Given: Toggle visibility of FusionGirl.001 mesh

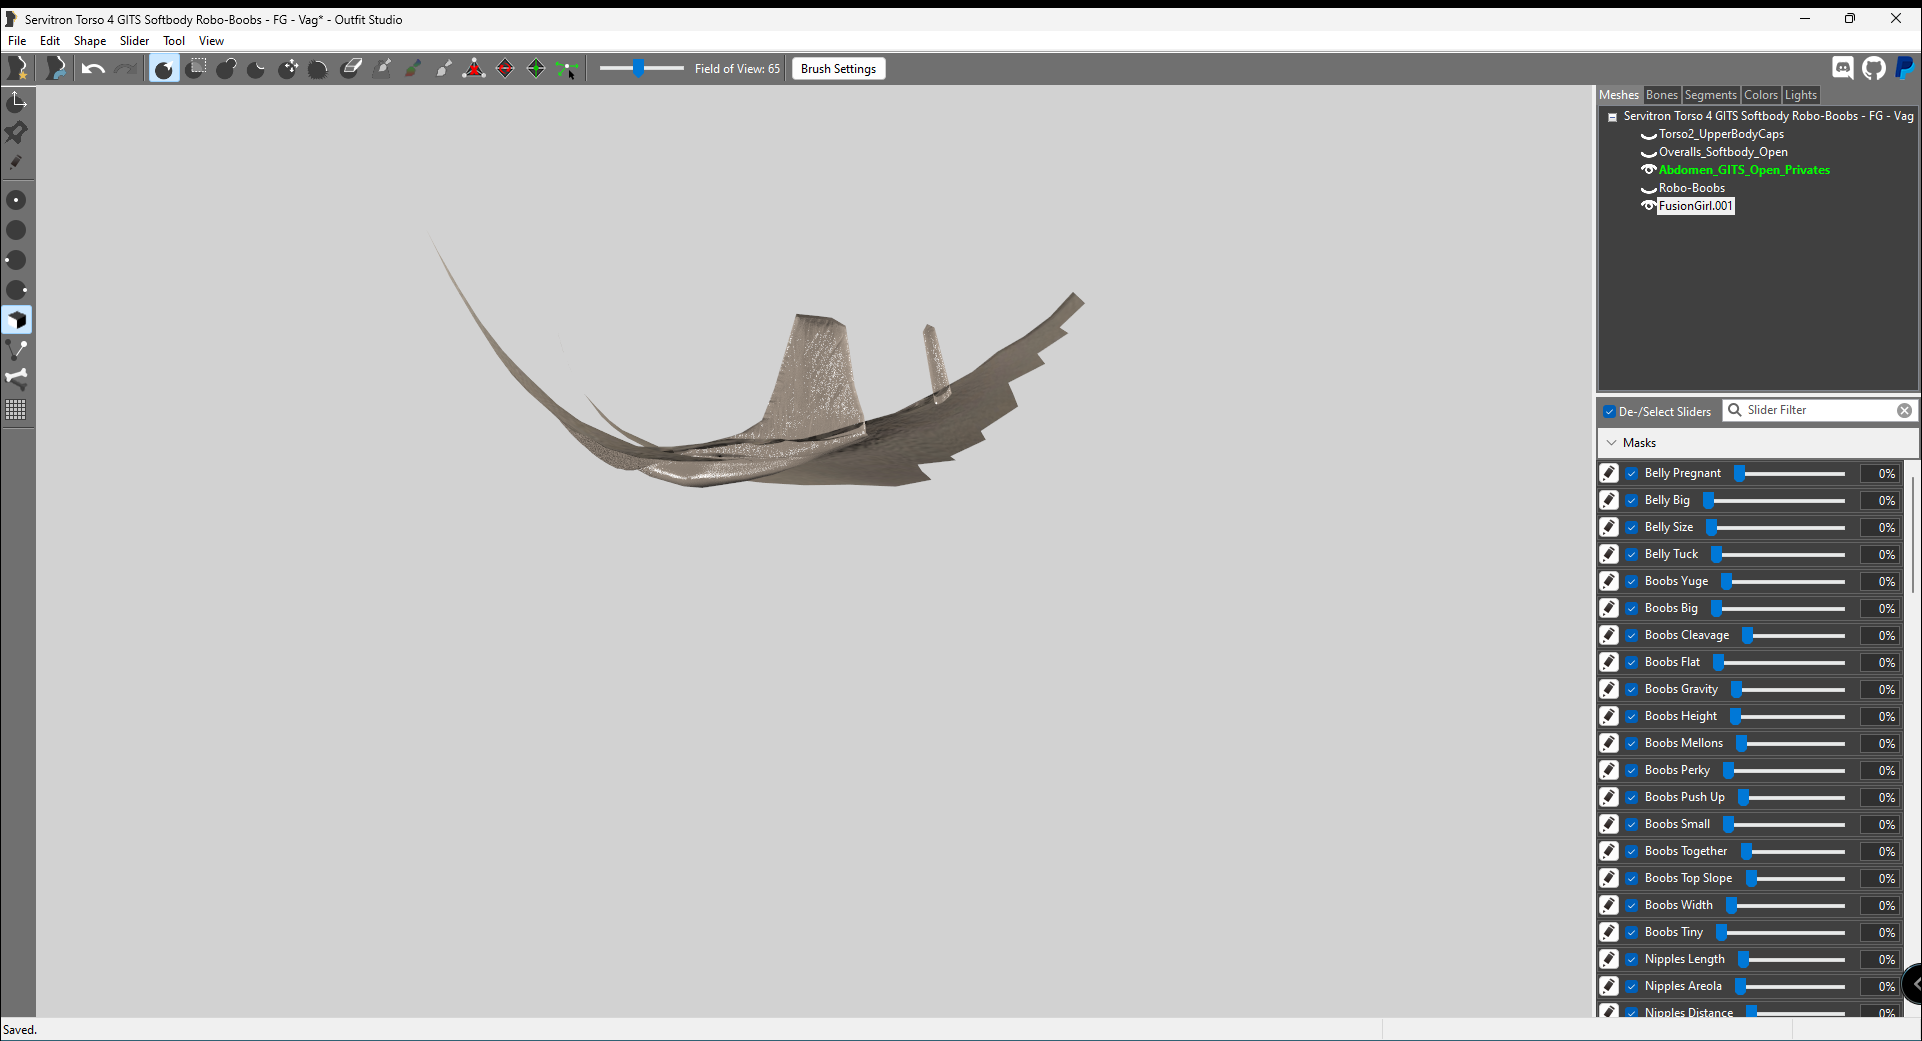Looking at the screenshot, I should [x=1648, y=206].
